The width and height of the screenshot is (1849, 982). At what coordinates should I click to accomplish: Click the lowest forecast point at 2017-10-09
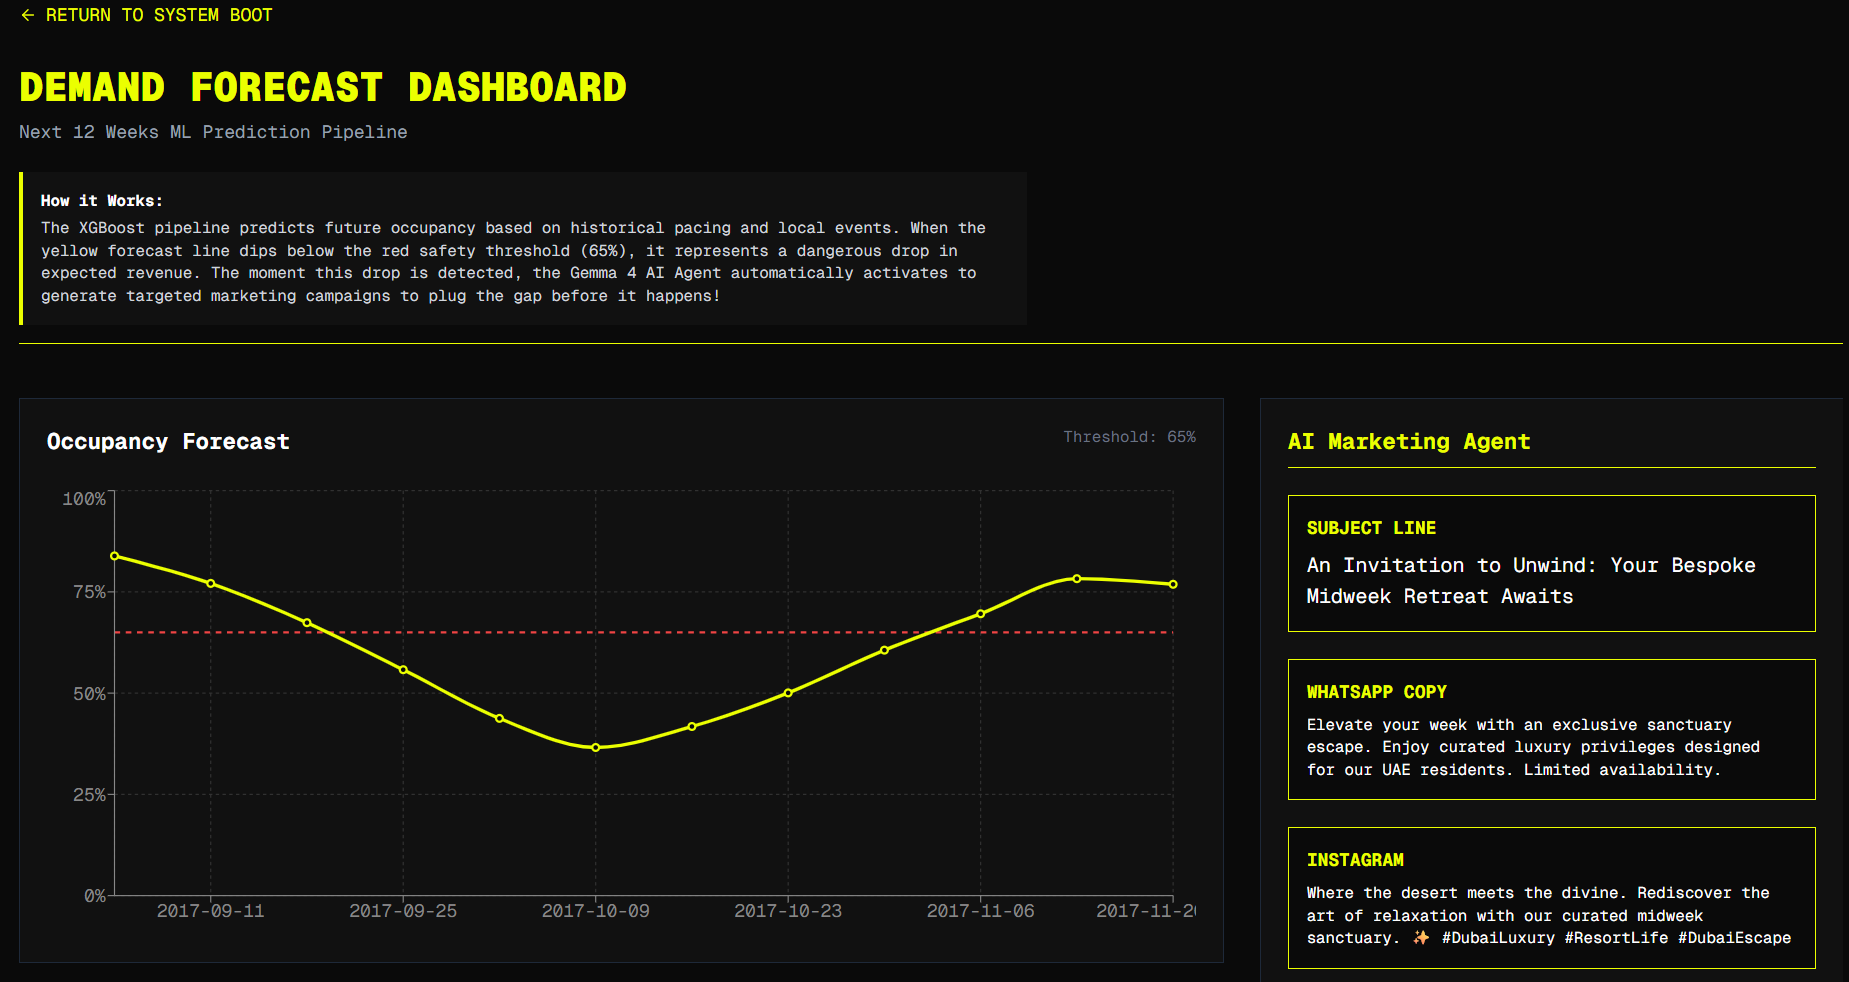click(596, 747)
